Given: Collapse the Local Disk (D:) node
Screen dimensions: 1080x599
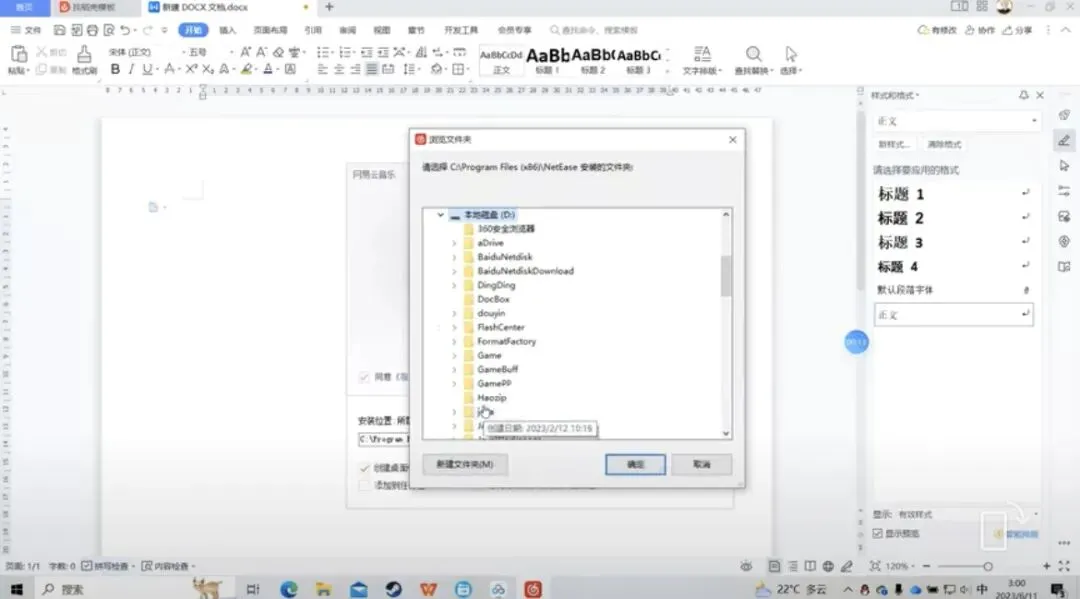Looking at the screenshot, I should point(441,215).
